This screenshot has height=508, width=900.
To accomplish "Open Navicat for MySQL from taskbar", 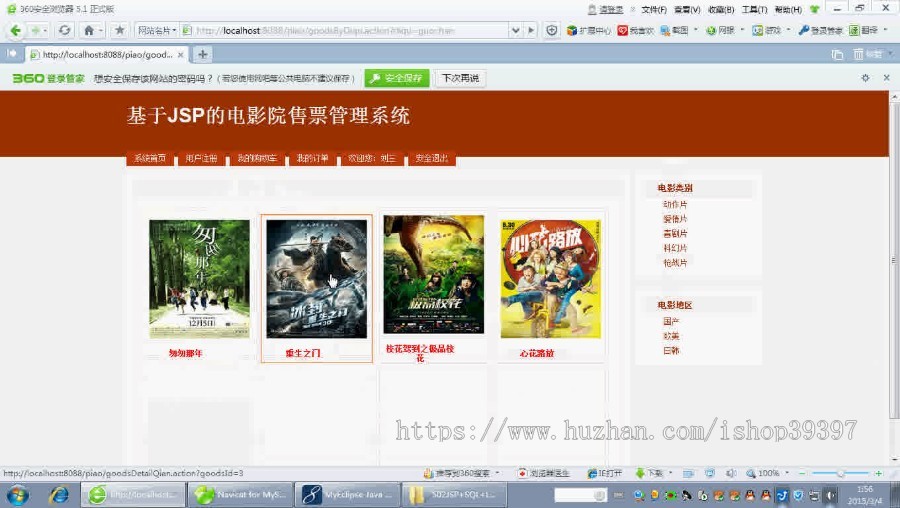I will [240, 495].
